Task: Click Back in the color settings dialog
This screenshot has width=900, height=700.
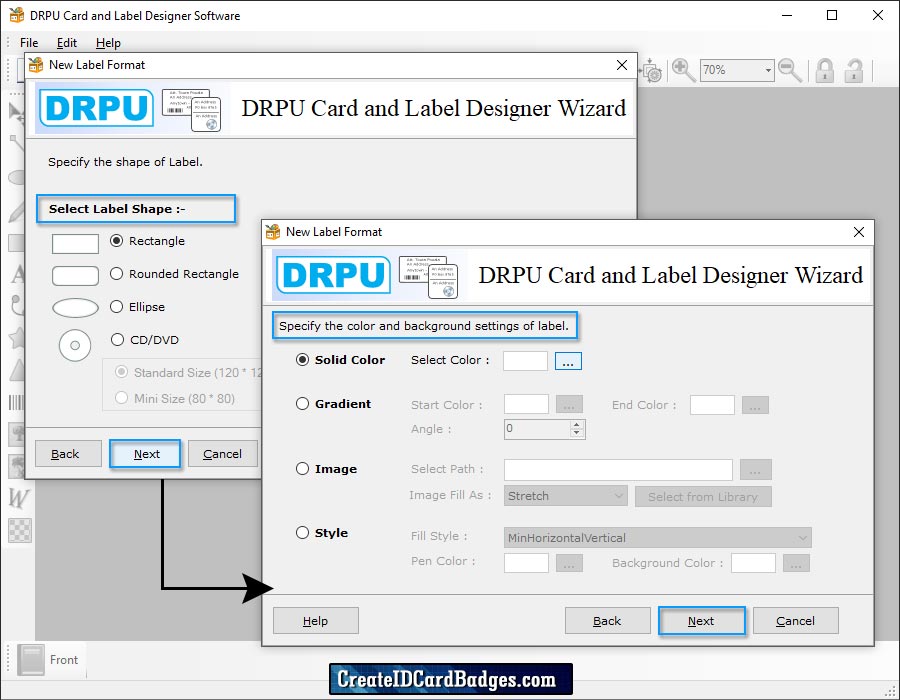Action: point(607,621)
